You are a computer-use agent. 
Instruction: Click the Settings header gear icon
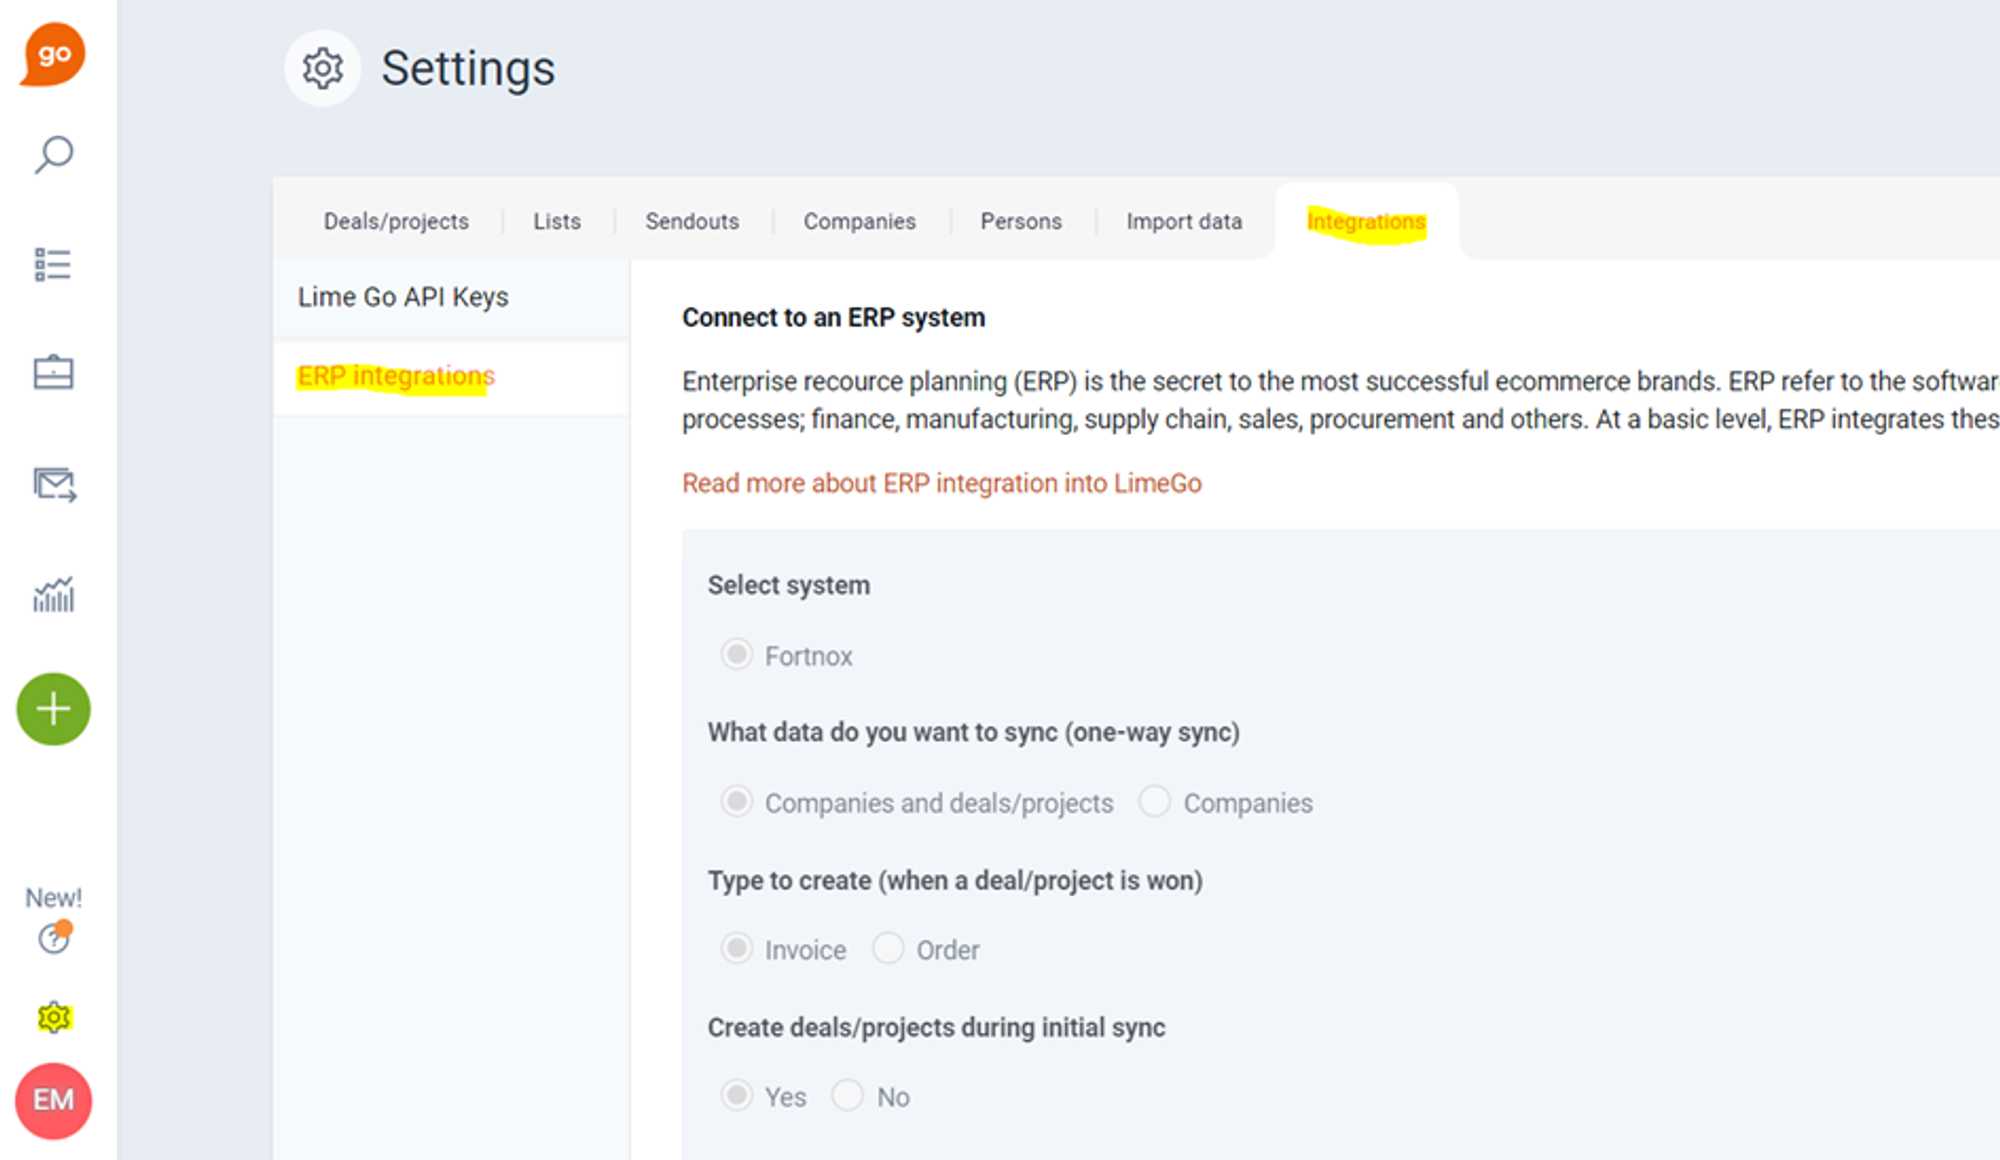coord(322,68)
